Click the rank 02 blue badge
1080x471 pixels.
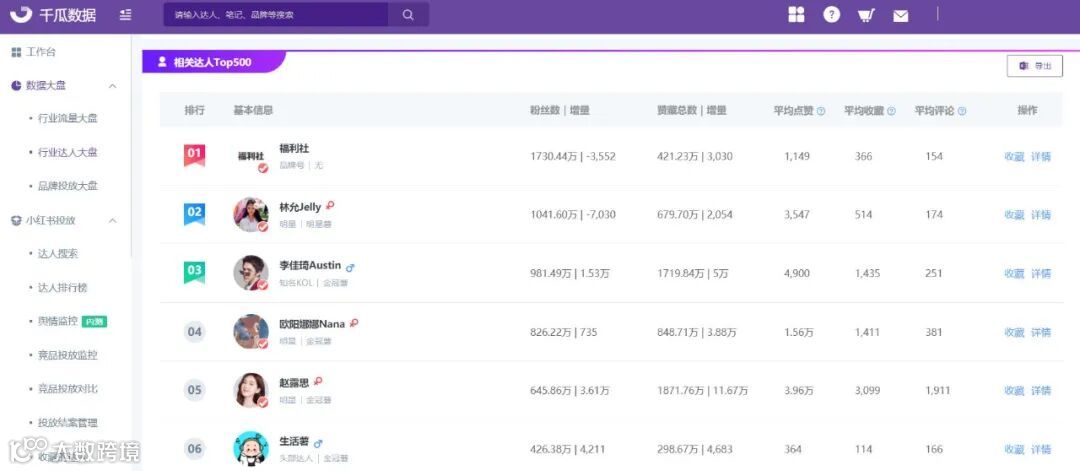click(x=194, y=214)
